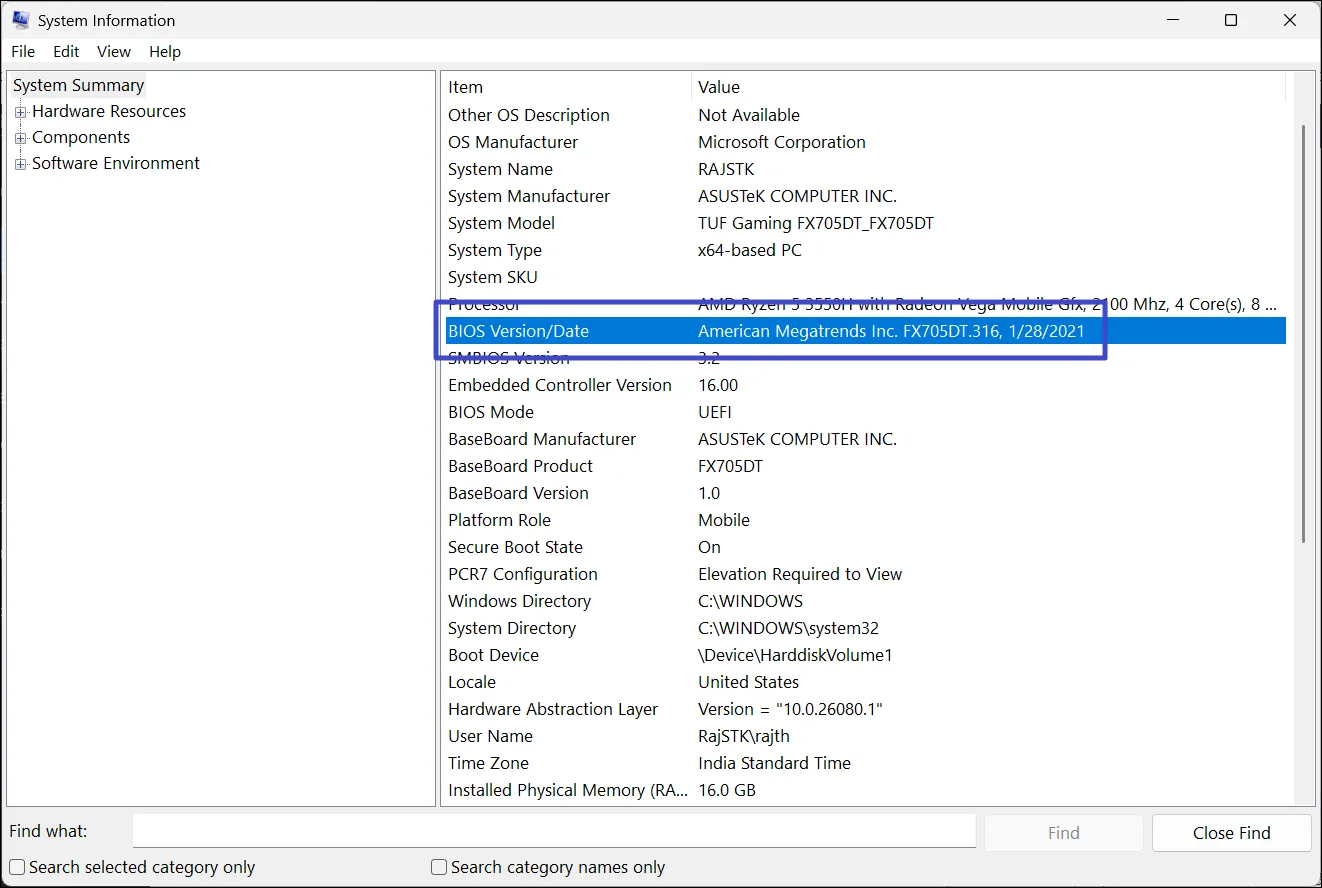Expand the Software Environment node
Image resolution: width=1322 pixels, height=888 pixels.
tap(20, 164)
